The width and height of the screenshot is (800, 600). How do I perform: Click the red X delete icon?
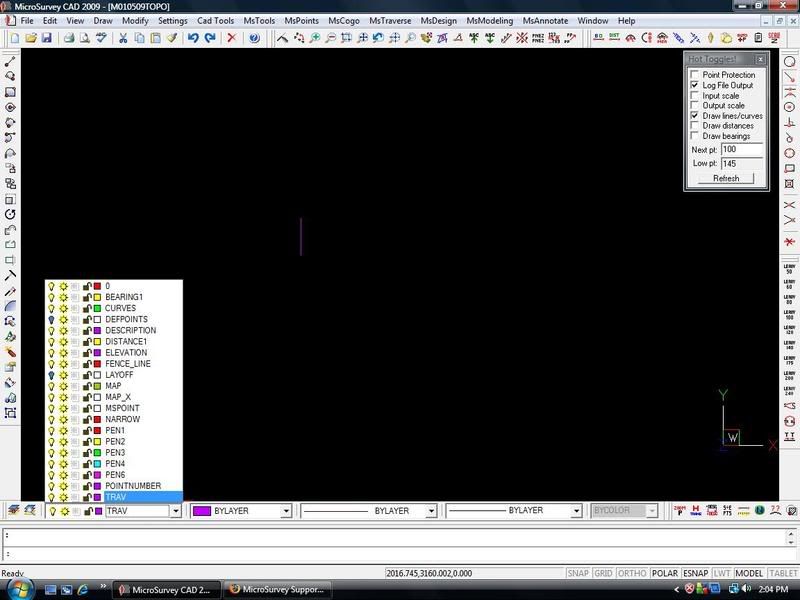tap(232, 38)
